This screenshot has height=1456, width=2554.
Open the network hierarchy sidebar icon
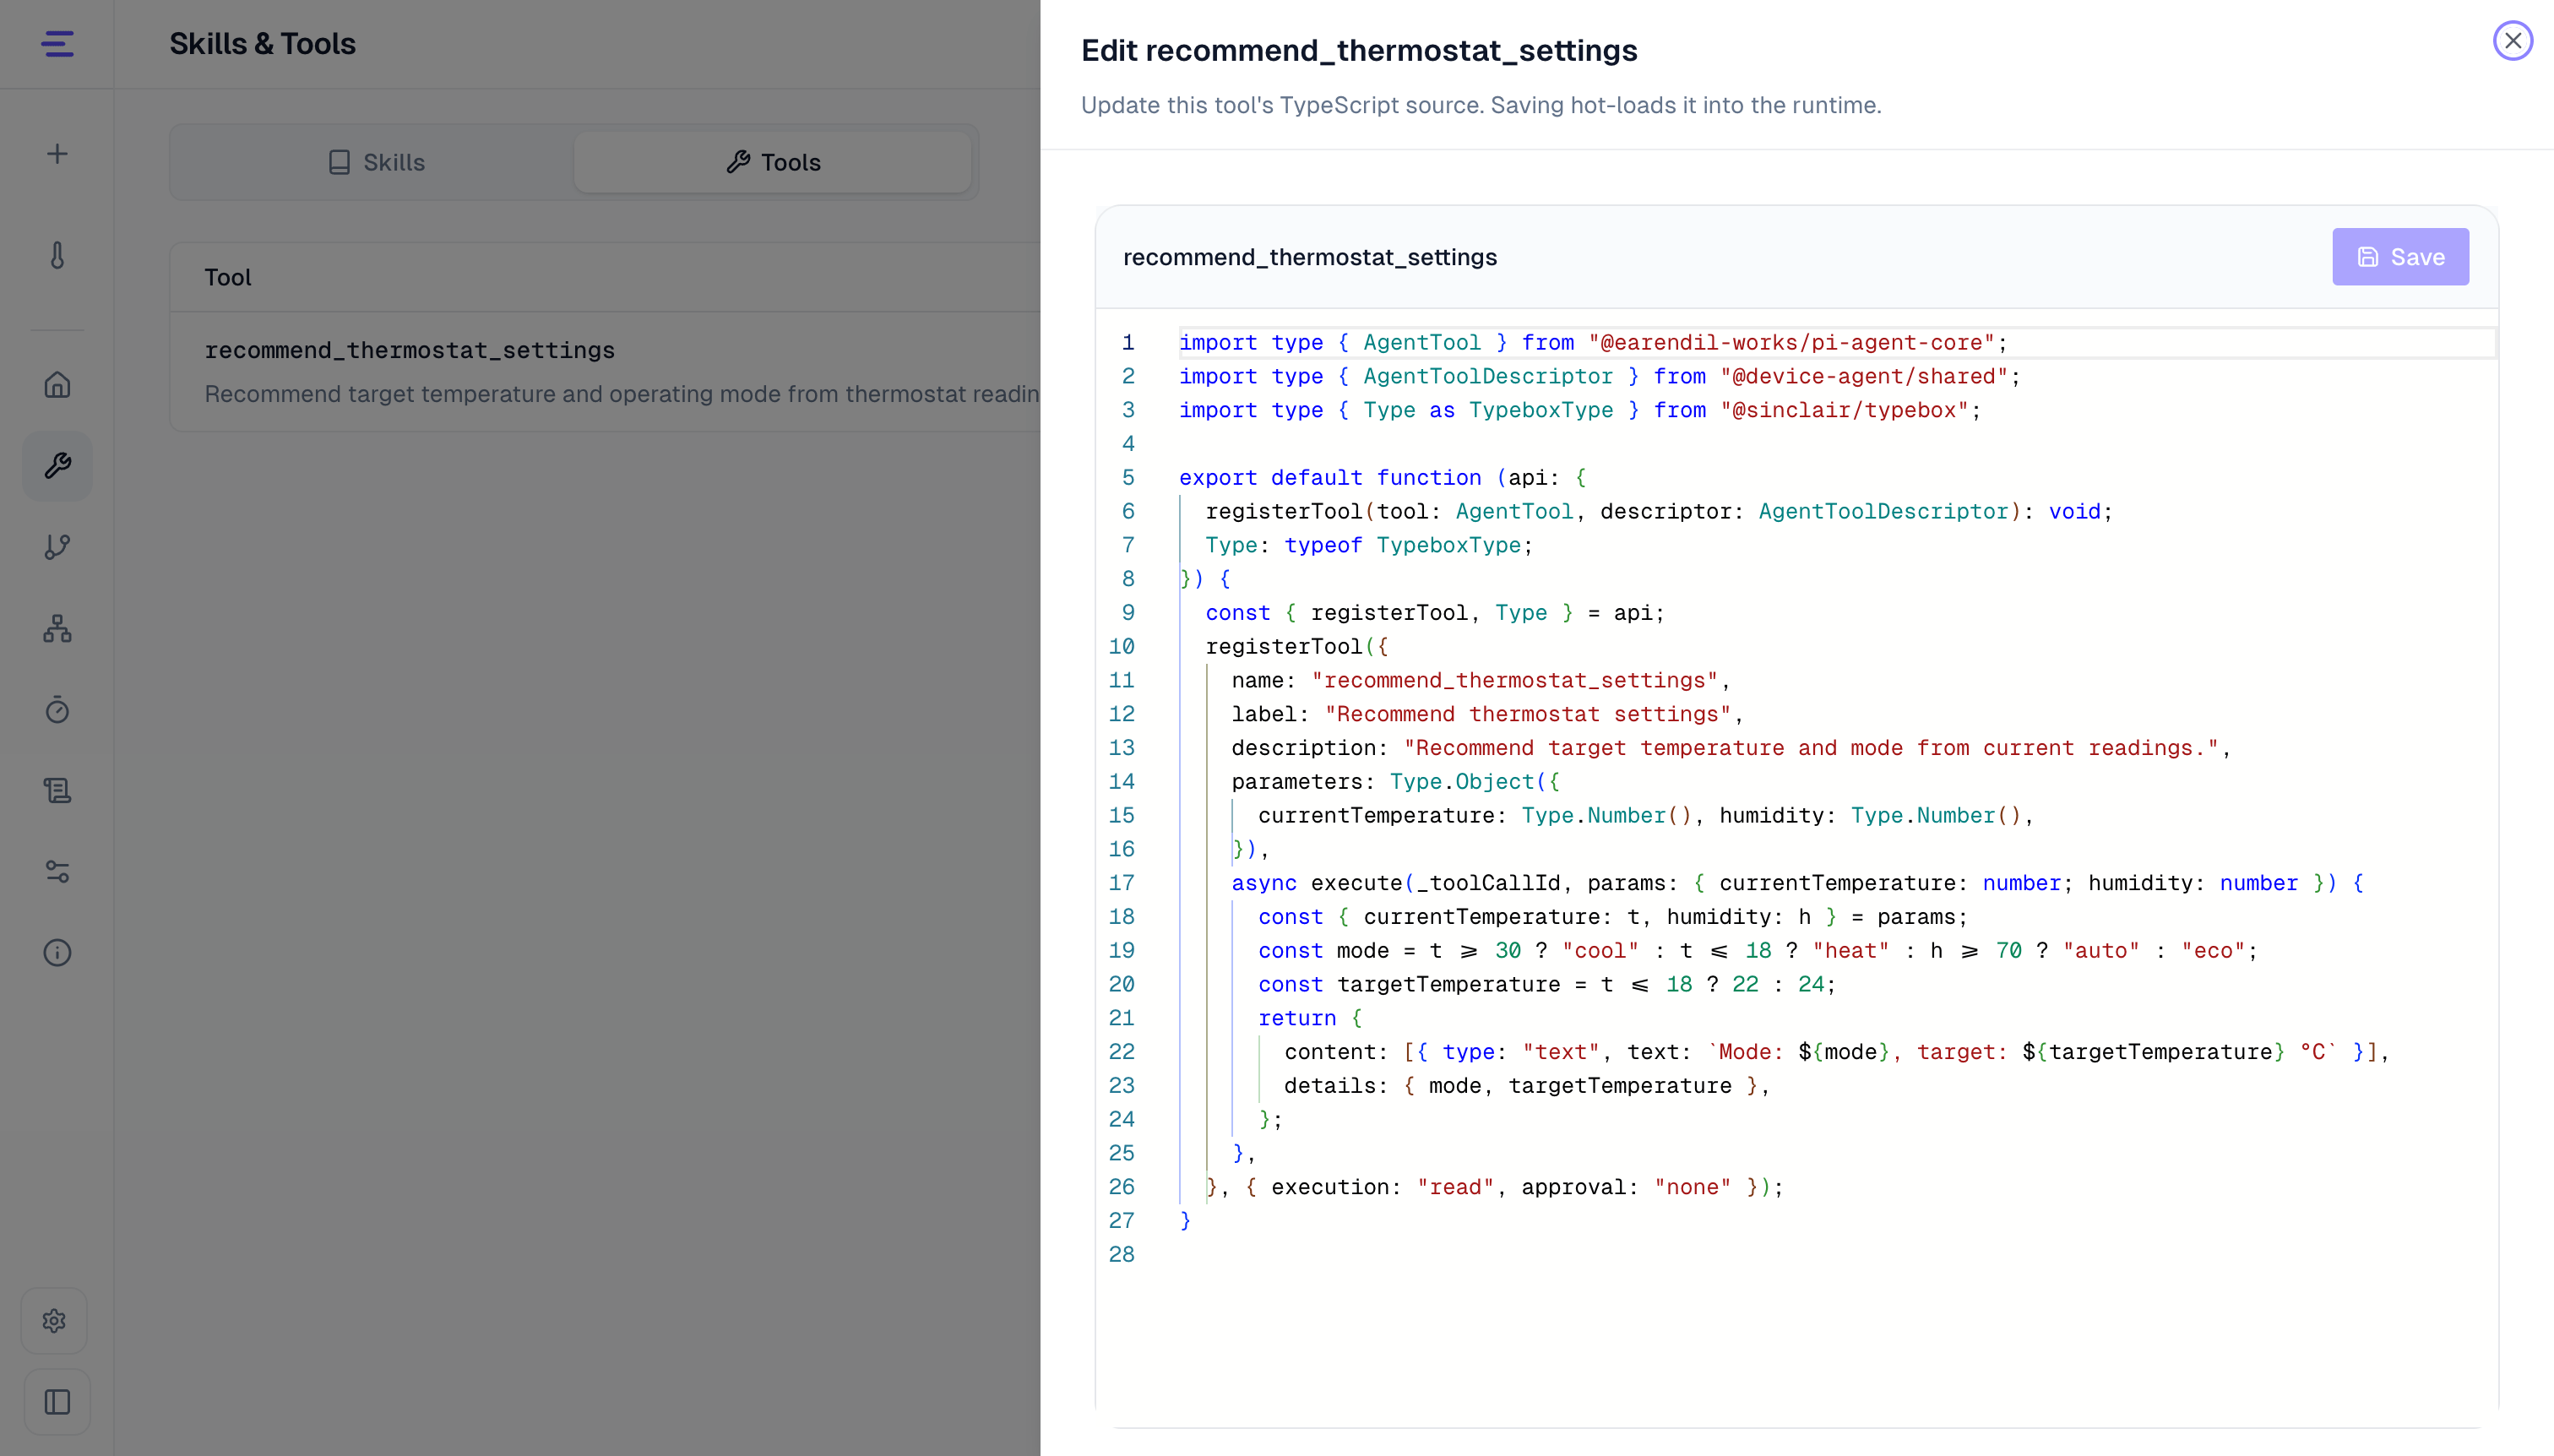click(x=57, y=628)
